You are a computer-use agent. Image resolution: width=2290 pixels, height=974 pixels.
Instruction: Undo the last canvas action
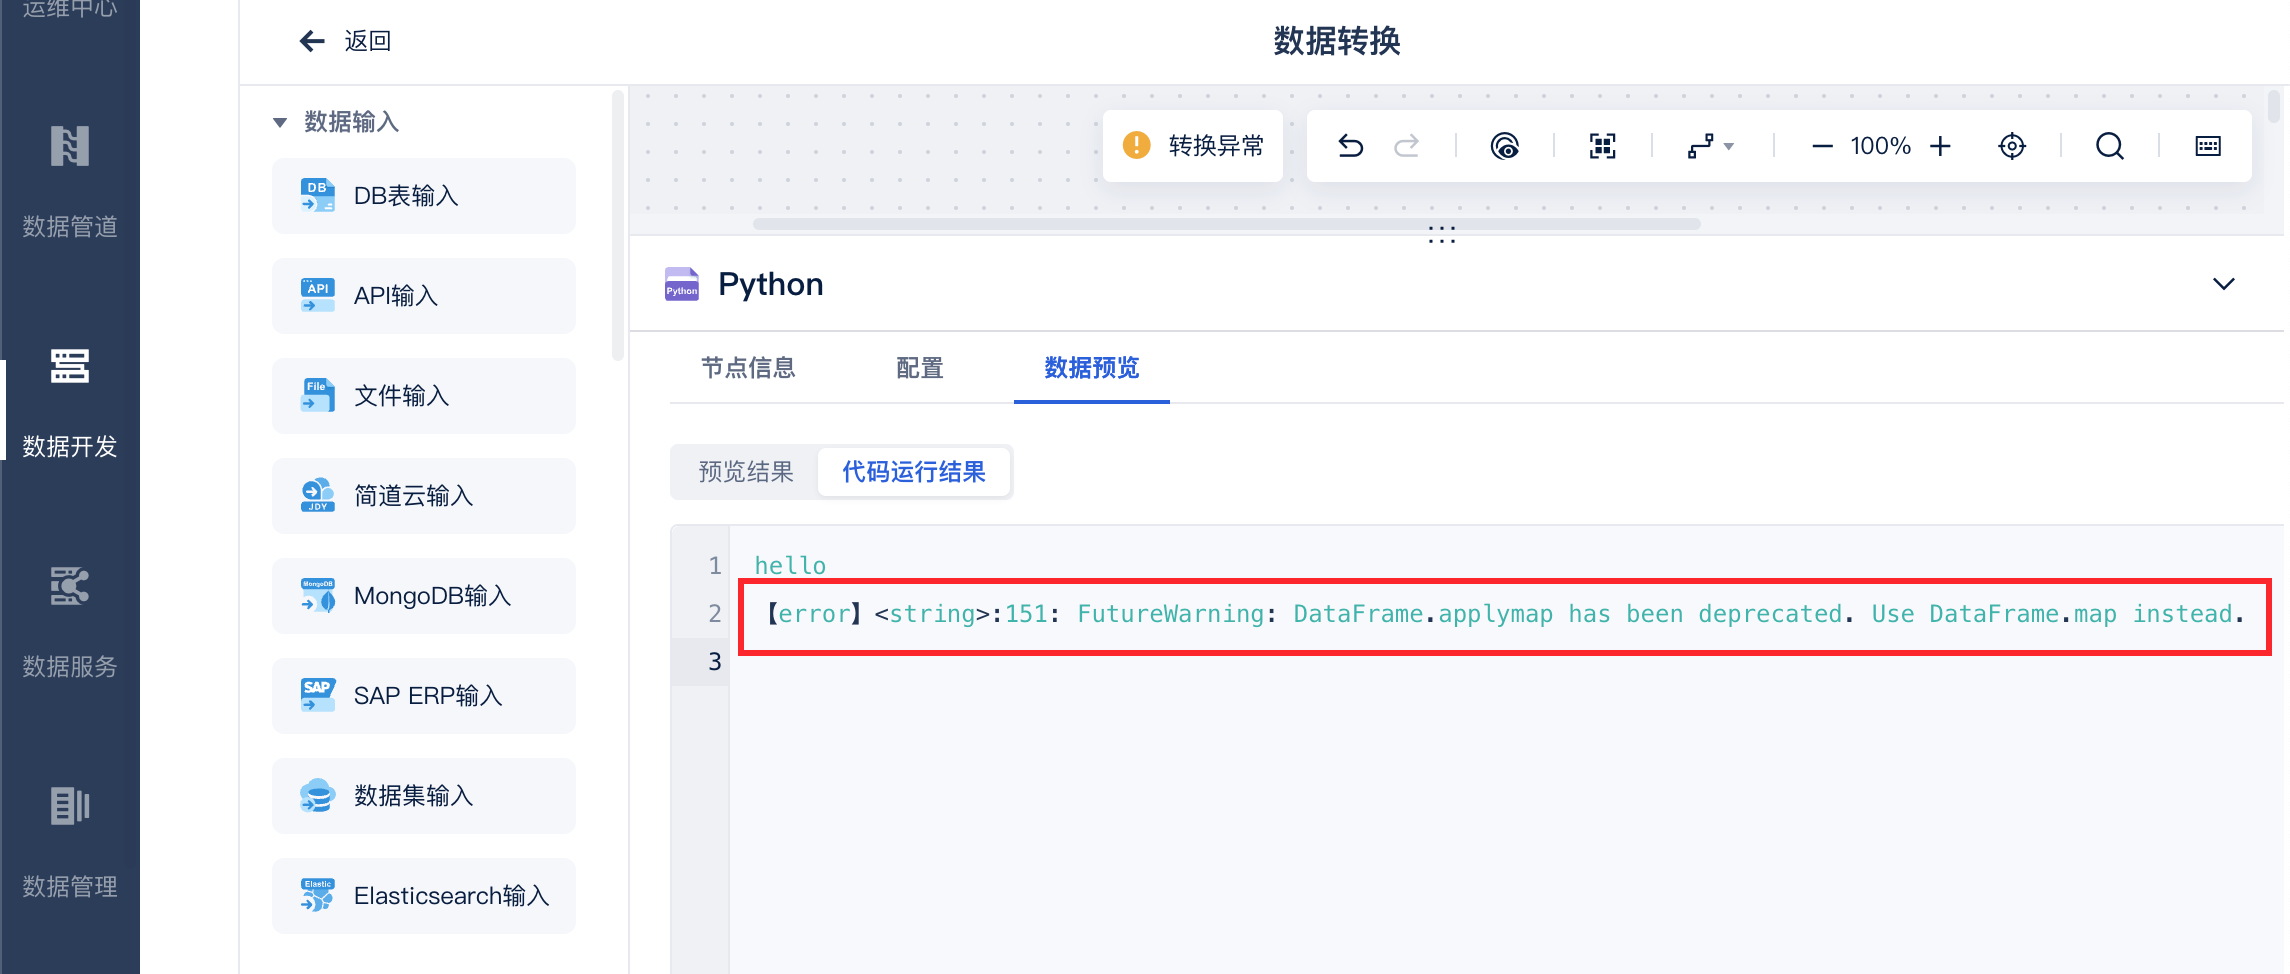point(1352,145)
